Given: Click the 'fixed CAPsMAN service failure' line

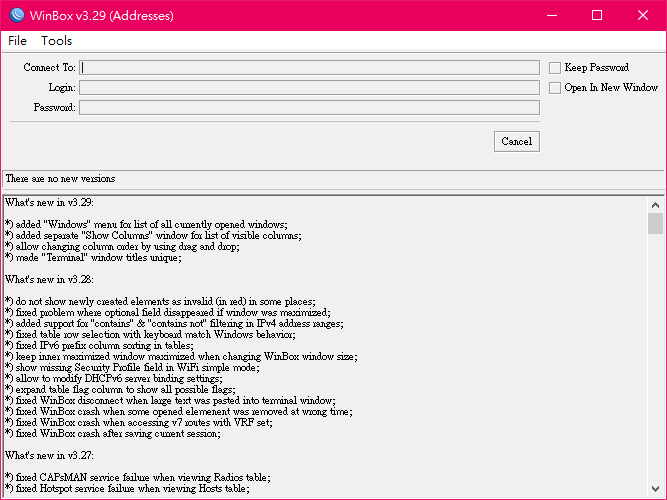Looking at the screenshot, I should click(x=138, y=477).
